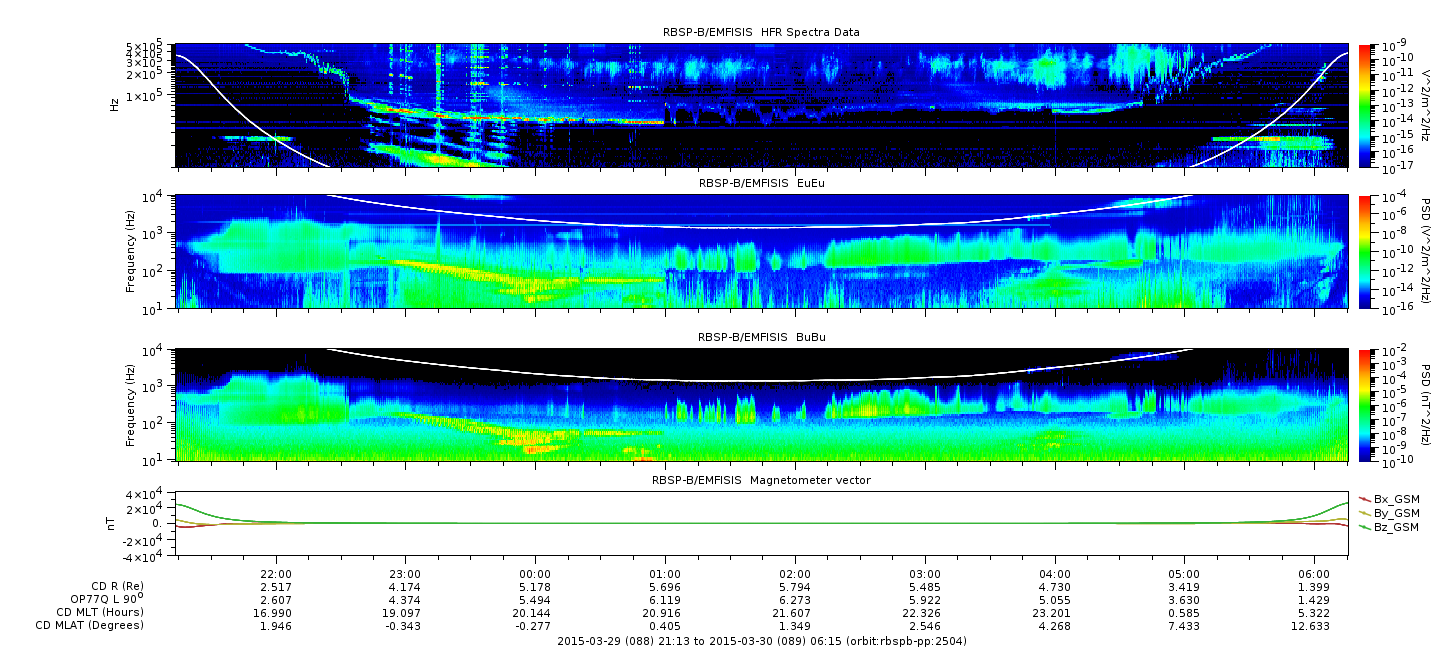Select the 'Magnetometer vector' panel title
This screenshot has width=1447, height=658.
point(761,481)
